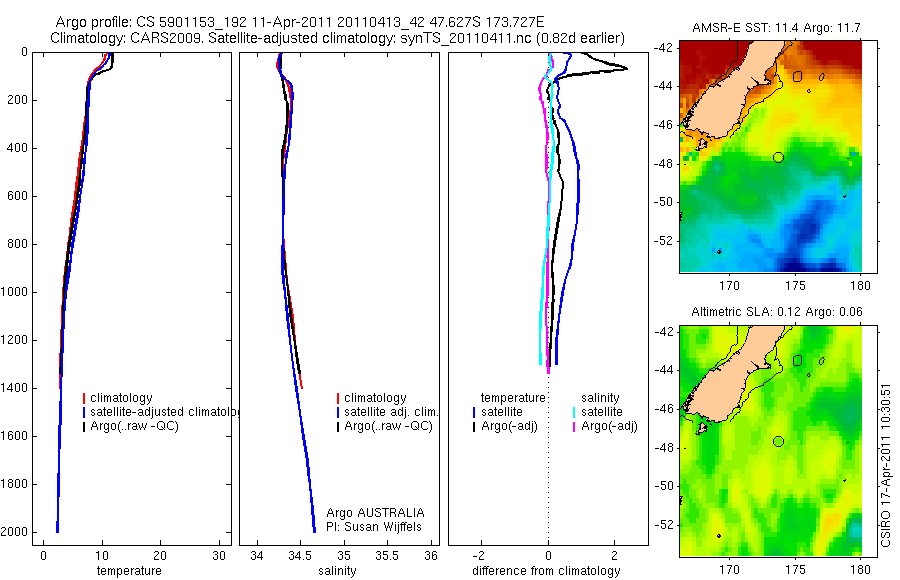Image resolution: width=900 pixels, height=580 pixels.
Task: Click the '-48' latitude tick on SST map
Action: [666, 163]
